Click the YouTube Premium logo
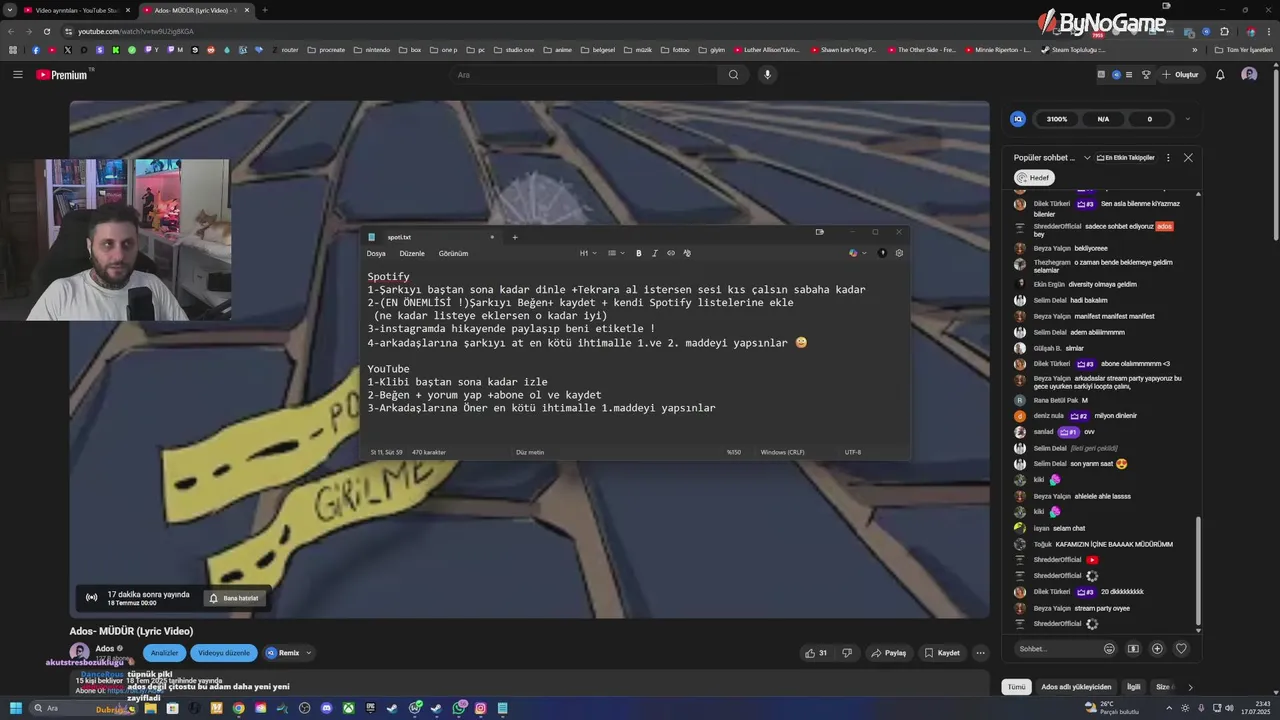This screenshot has width=1280, height=720. tap(62, 75)
